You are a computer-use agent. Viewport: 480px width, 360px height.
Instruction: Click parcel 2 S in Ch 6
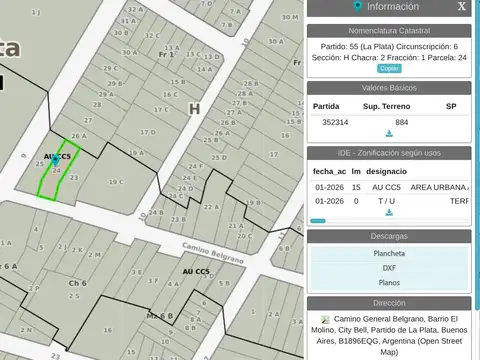point(74,296)
